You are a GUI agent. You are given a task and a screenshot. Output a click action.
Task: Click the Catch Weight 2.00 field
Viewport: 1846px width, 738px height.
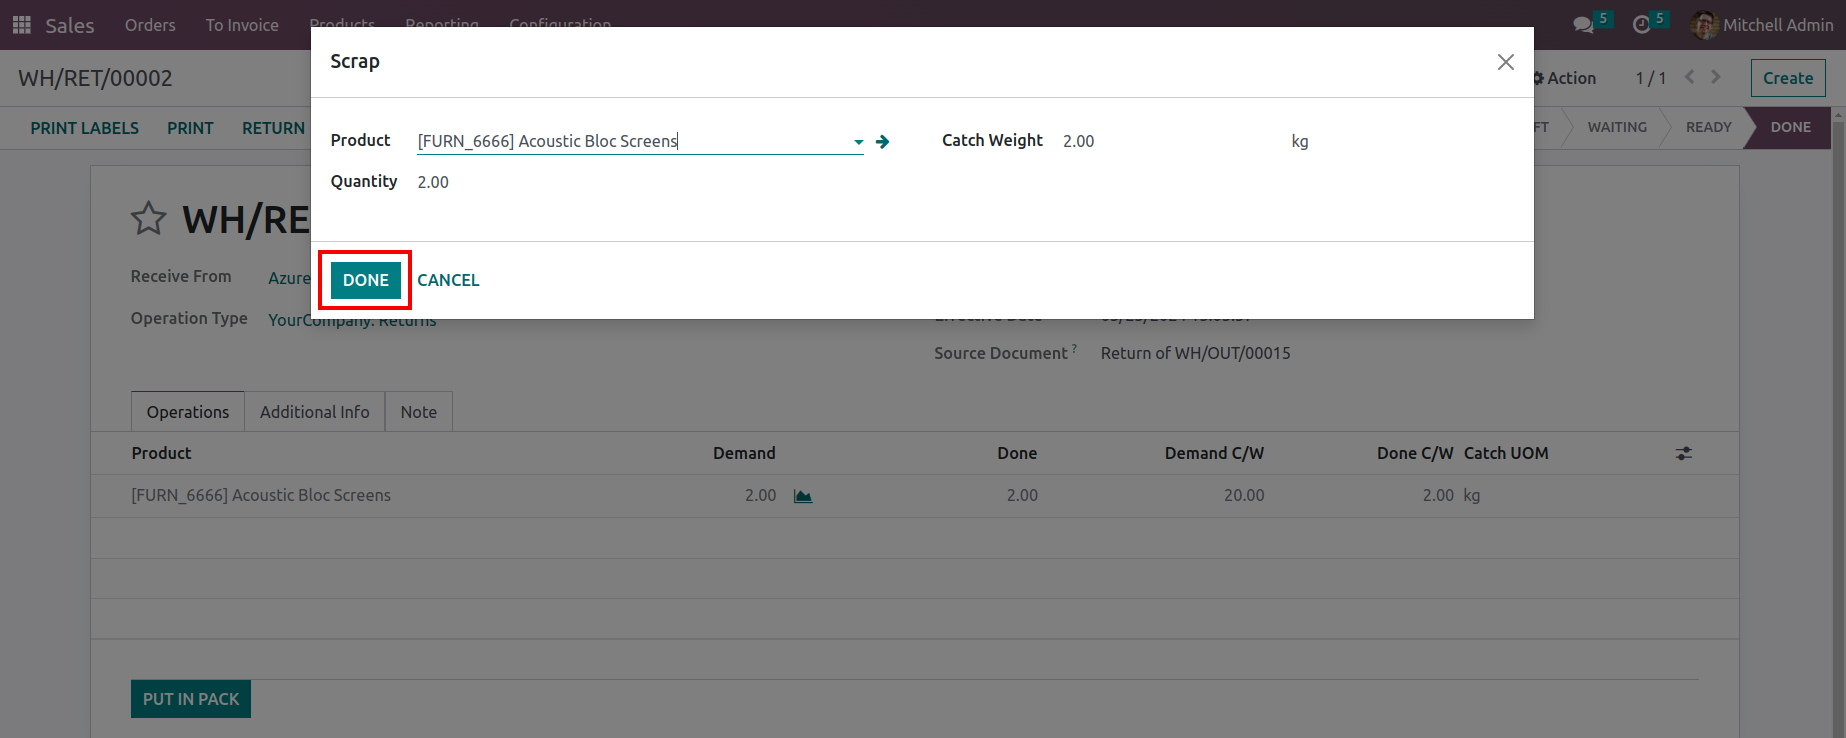pos(1078,141)
